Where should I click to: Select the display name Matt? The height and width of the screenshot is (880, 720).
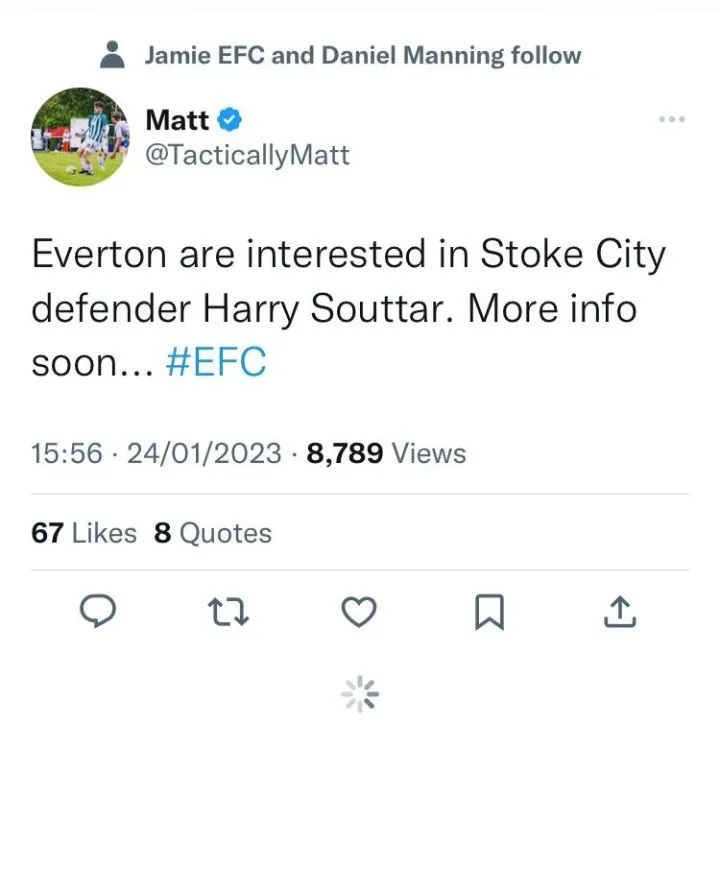pos(177,120)
